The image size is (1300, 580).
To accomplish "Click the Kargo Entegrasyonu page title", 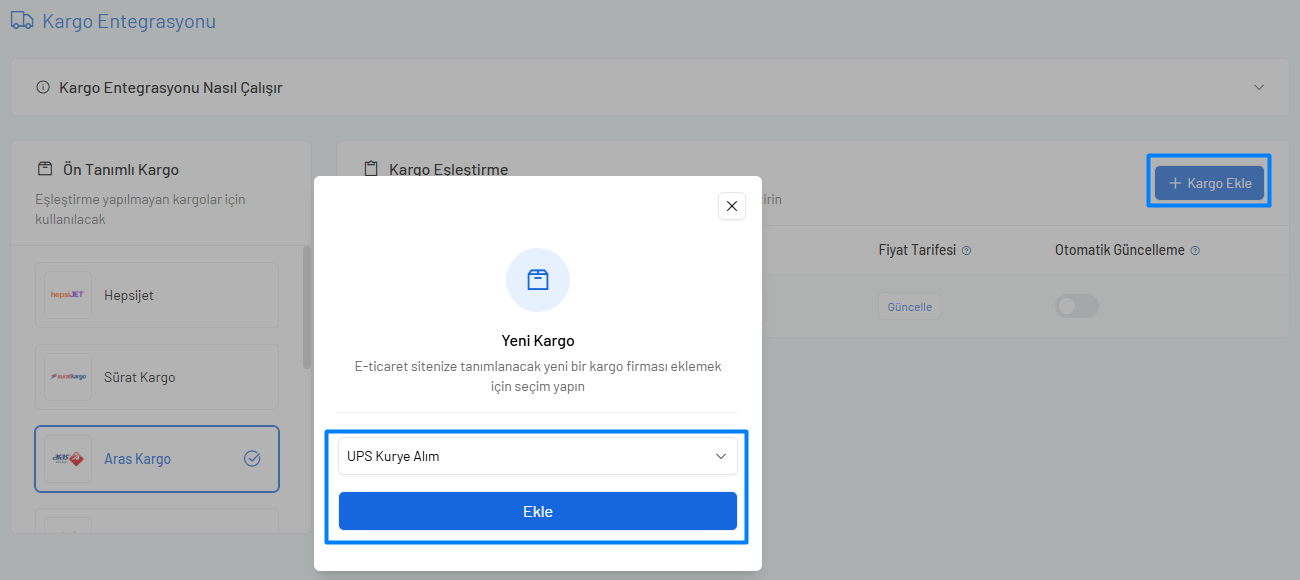I will [x=129, y=20].
